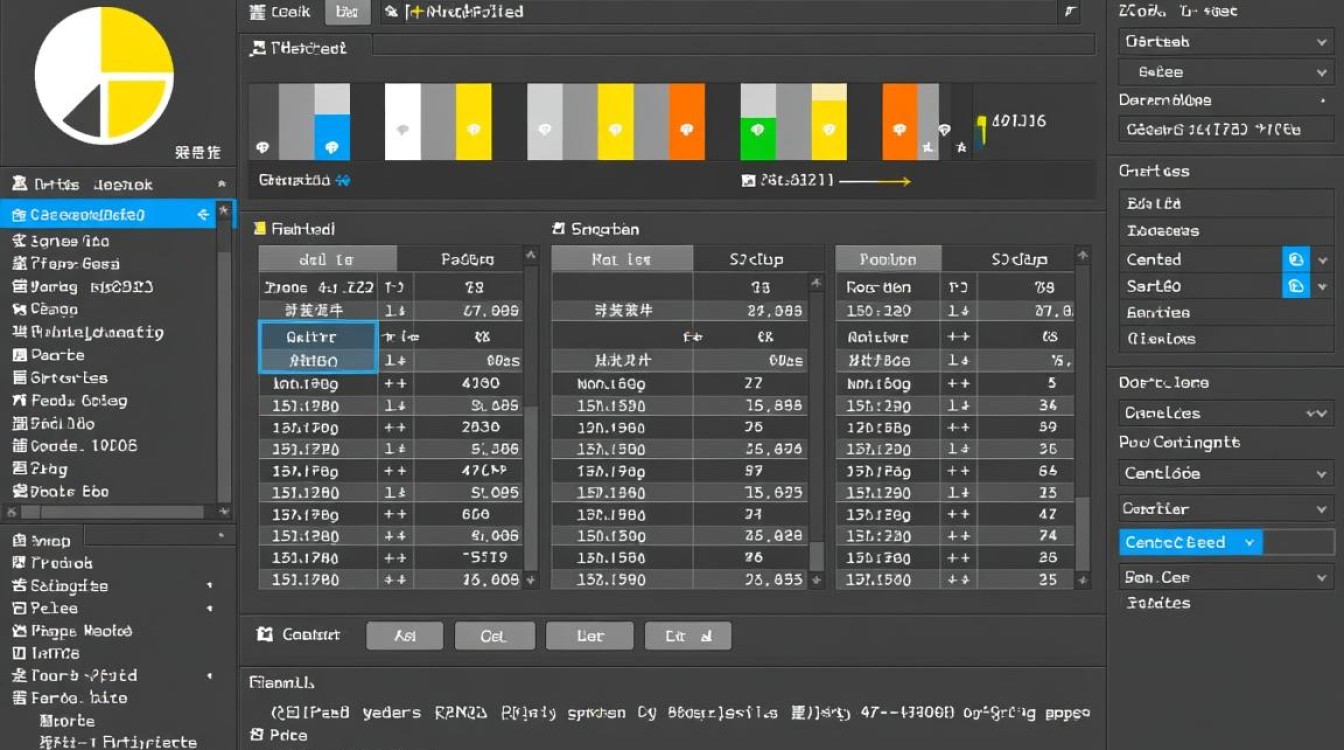Viewport: 1344px width, 750px height.
Task: Open the Cartesb dropdown at top right
Action: [1225, 42]
